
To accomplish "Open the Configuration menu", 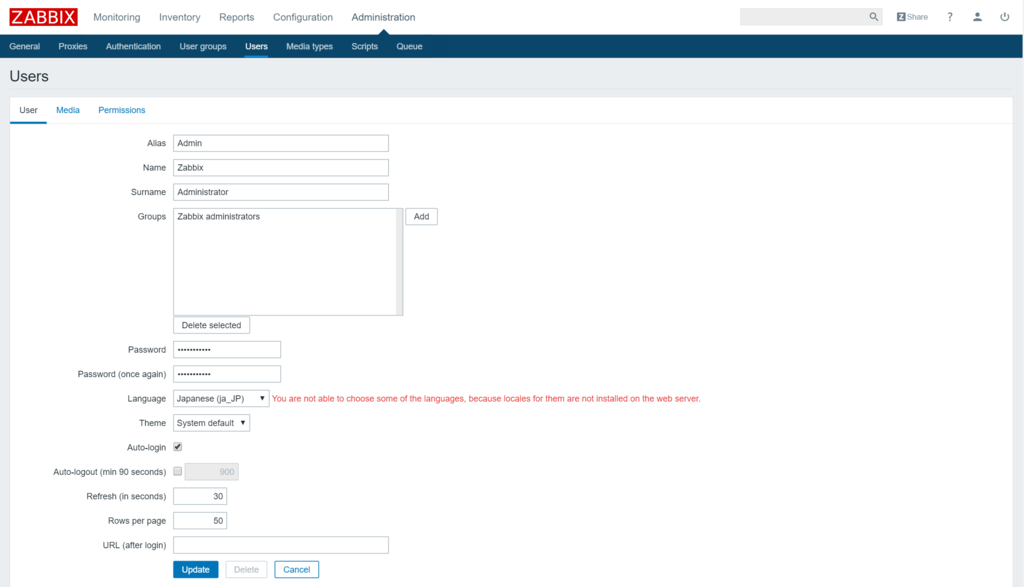I will (302, 17).
